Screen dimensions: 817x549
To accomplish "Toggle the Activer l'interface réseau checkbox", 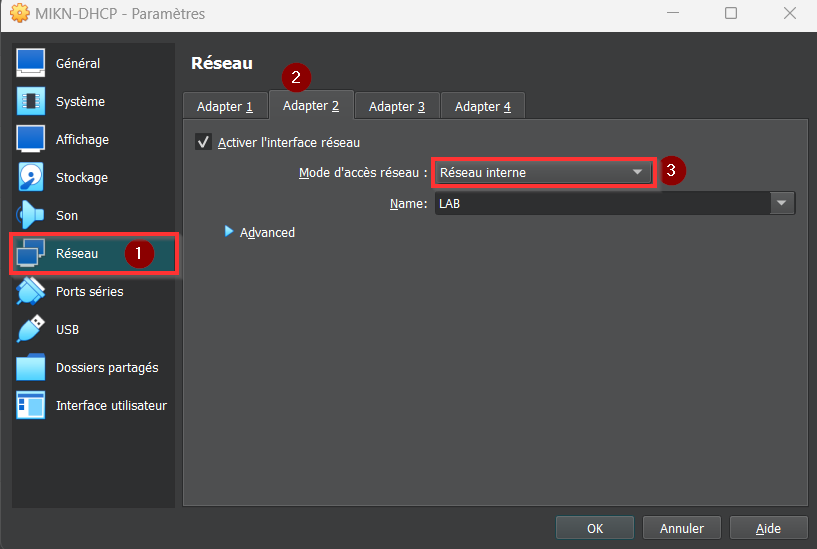I will 203,142.
